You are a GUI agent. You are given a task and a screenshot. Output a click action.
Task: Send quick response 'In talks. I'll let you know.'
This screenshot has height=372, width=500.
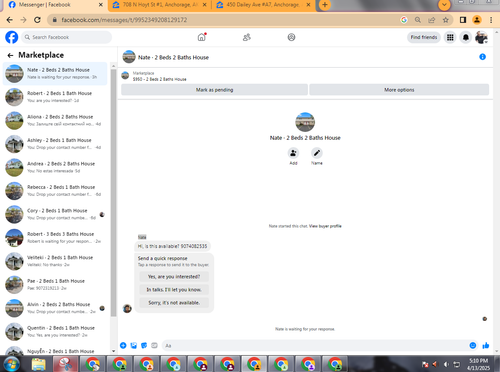coord(174,290)
